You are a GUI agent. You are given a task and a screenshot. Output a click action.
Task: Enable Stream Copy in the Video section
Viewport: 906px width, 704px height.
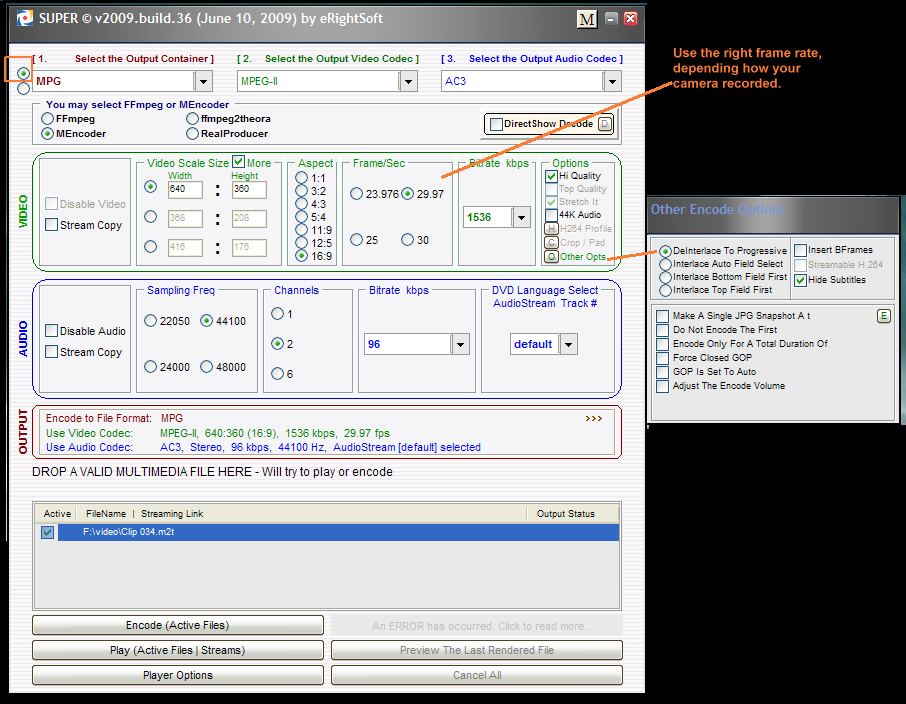click(51, 225)
